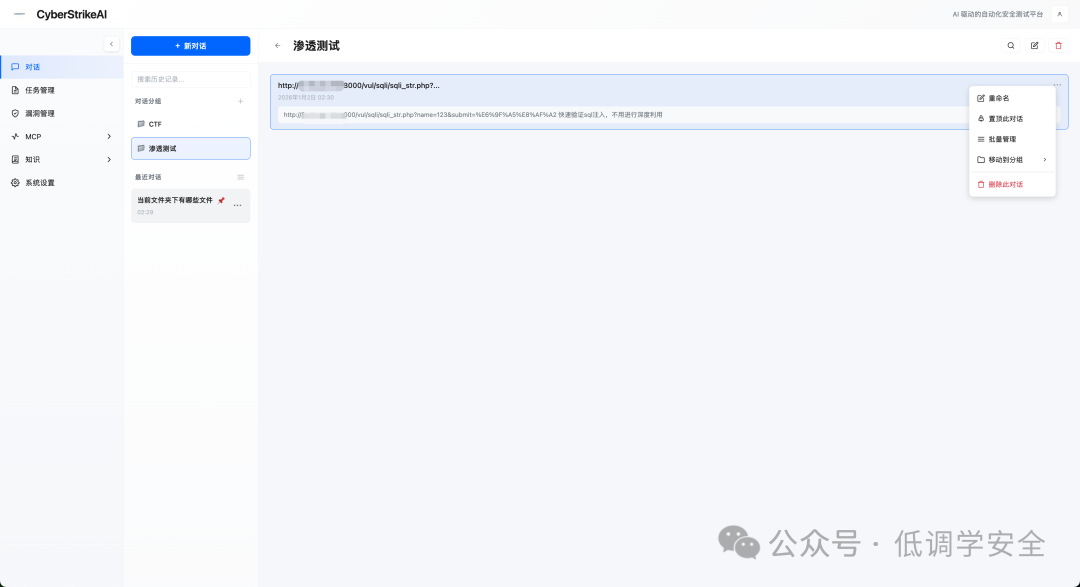This screenshot has width=1080, height=587.
Task: Choose 批量管理 from the context menu
Action: 1012,139
